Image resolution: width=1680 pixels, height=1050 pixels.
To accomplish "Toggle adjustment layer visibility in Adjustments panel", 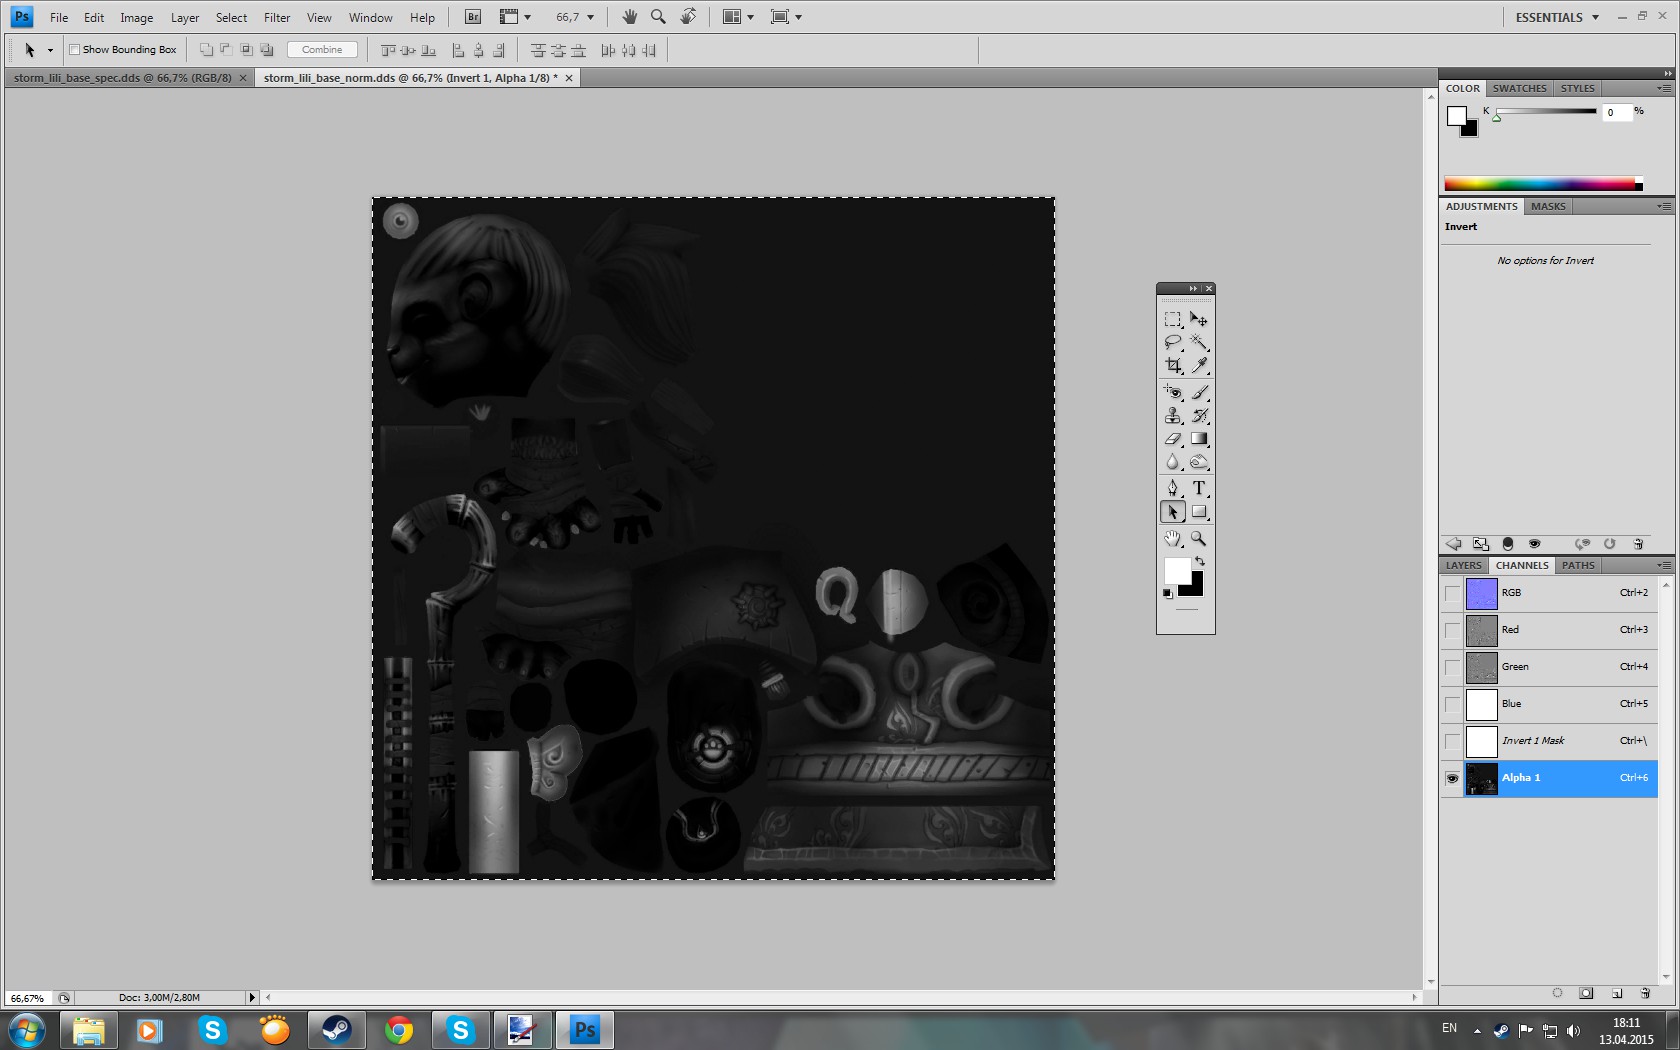I will point(1535,544).
